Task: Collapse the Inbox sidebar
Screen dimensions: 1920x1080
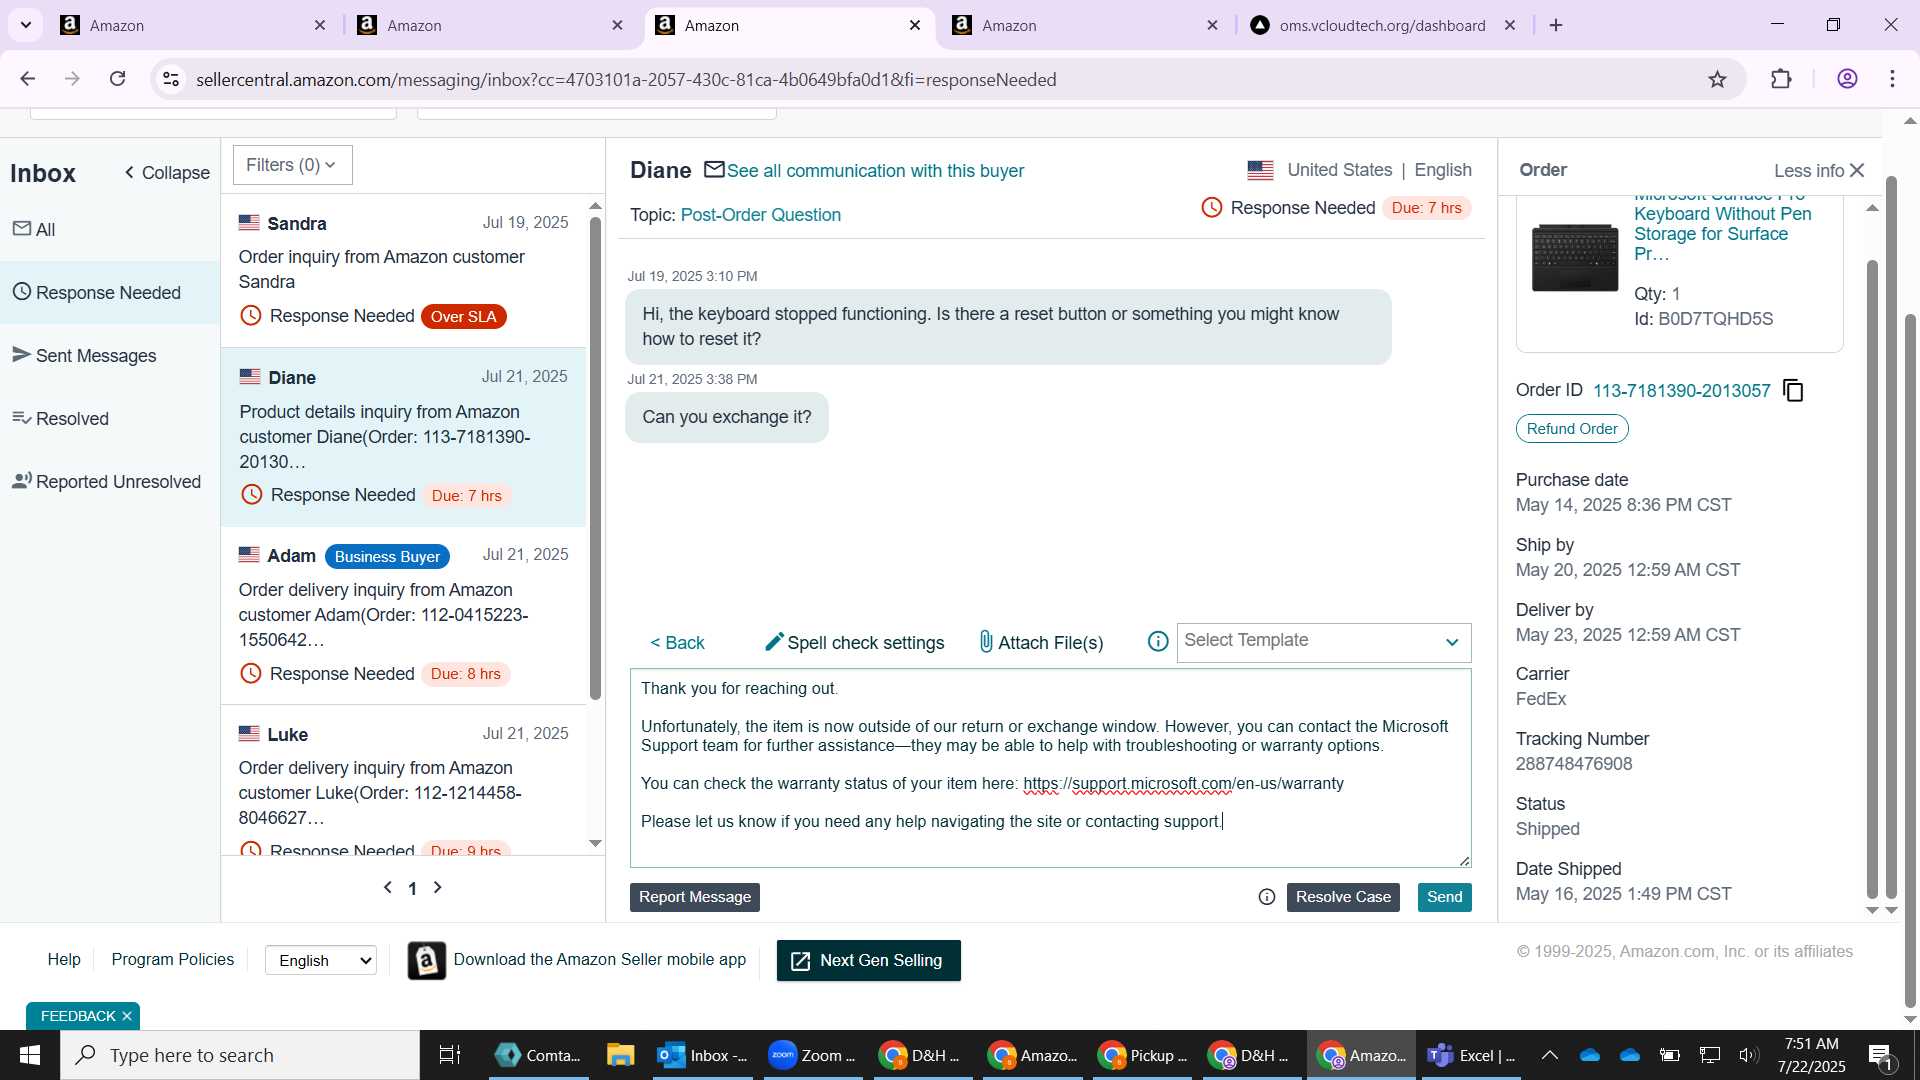Action: click(166, 173)
